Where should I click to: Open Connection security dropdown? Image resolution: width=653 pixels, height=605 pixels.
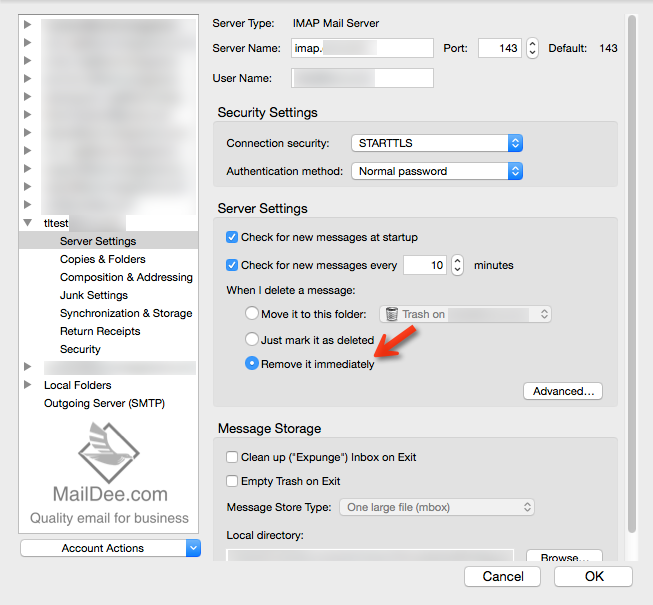point(436,143)
